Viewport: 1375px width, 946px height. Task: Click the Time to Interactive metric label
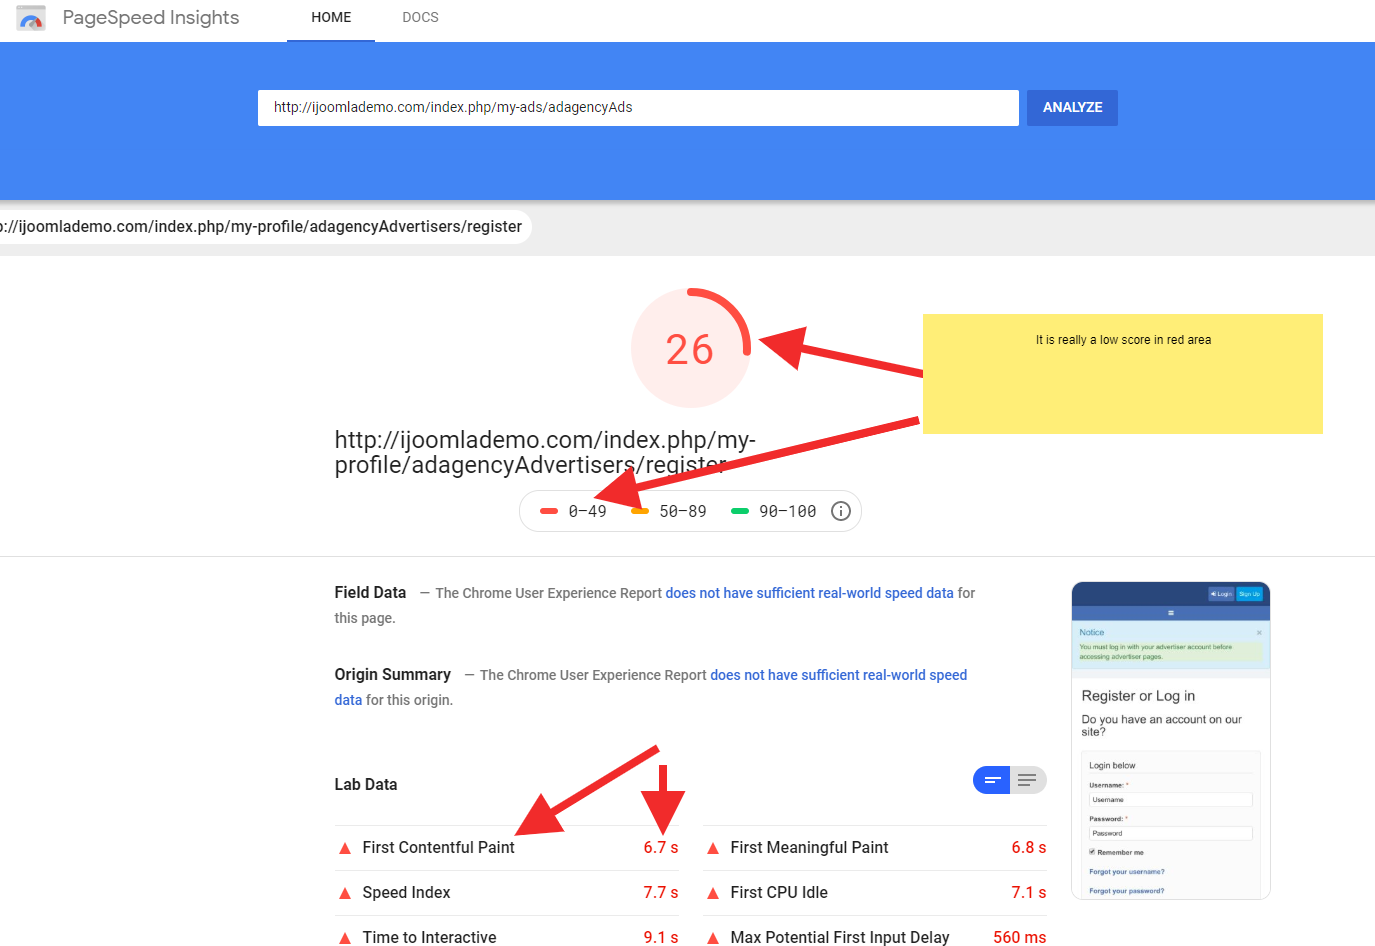(x=429, y=938)
